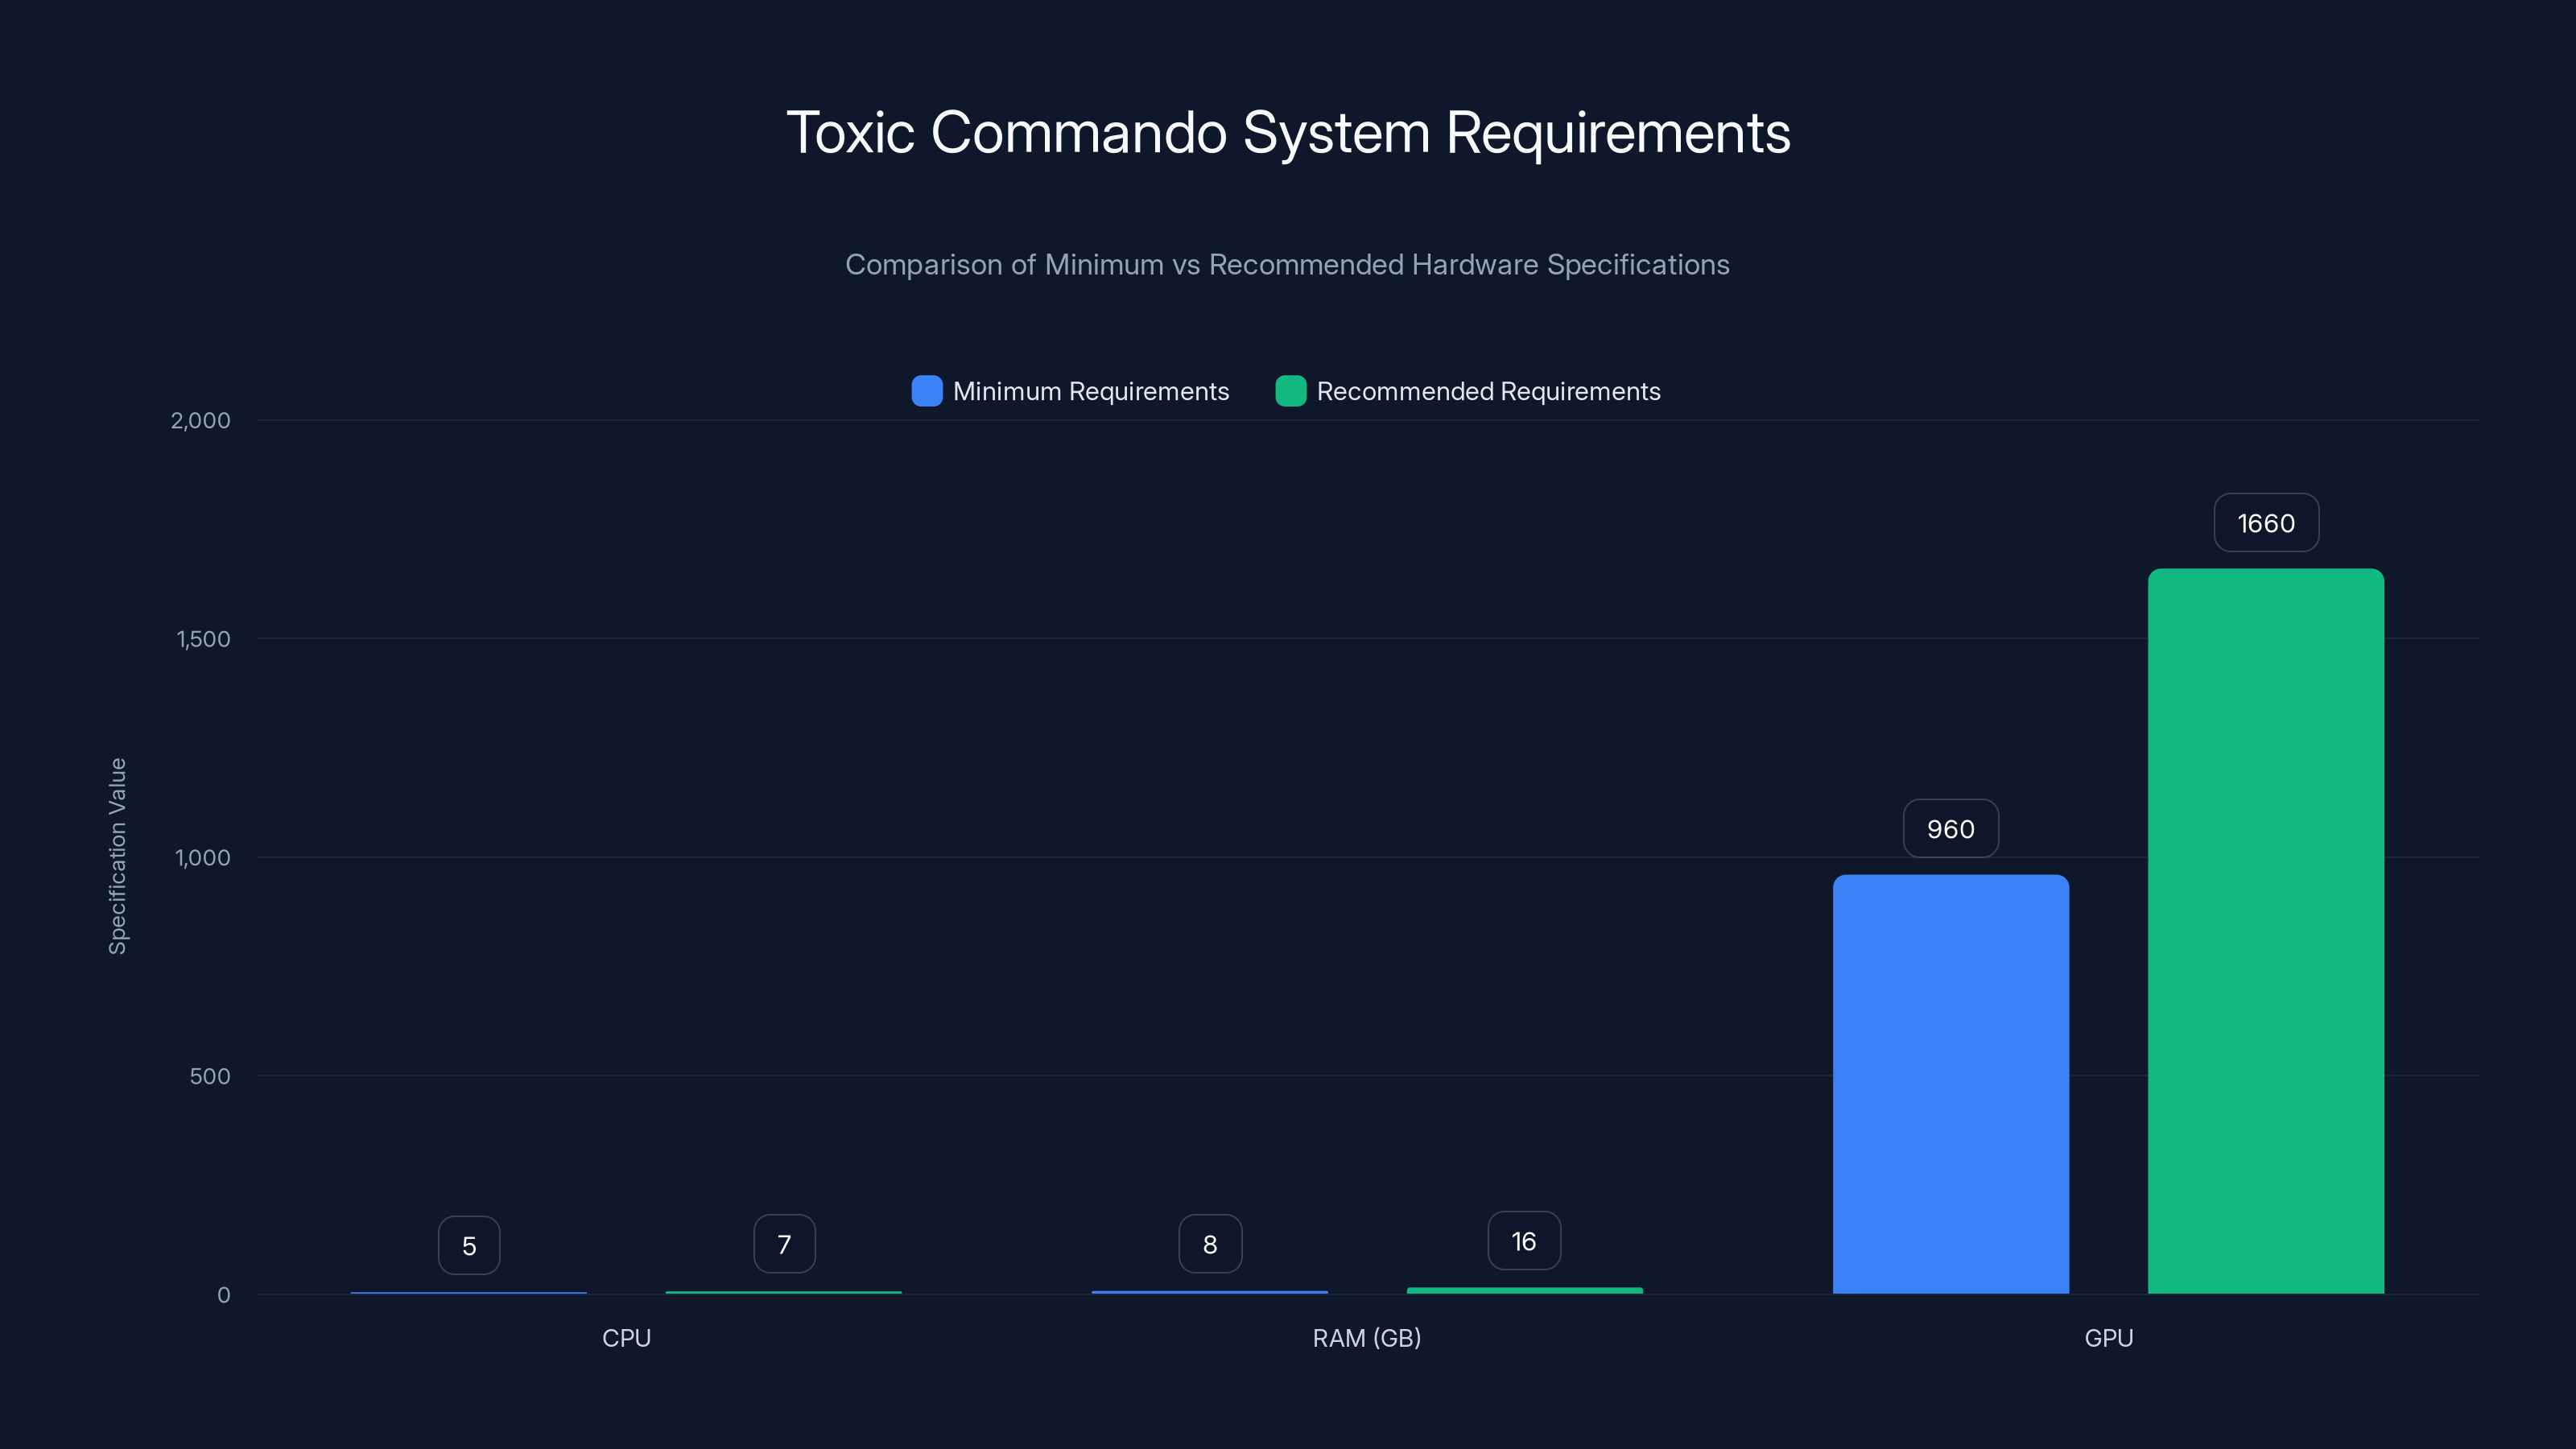Select the green CPU bar labeled 7
Viewport: 2576px width, 1449px height.
point(783,1291)
